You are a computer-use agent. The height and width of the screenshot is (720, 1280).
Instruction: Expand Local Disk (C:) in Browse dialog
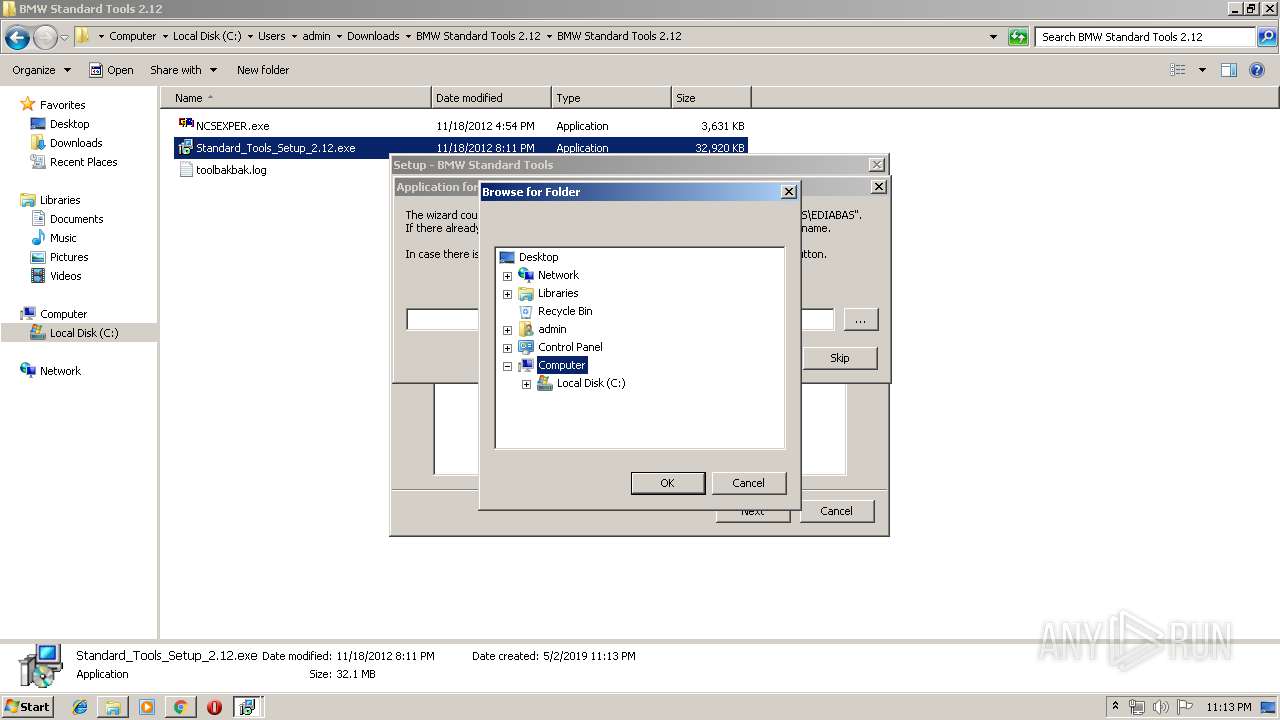click(526, 384)
